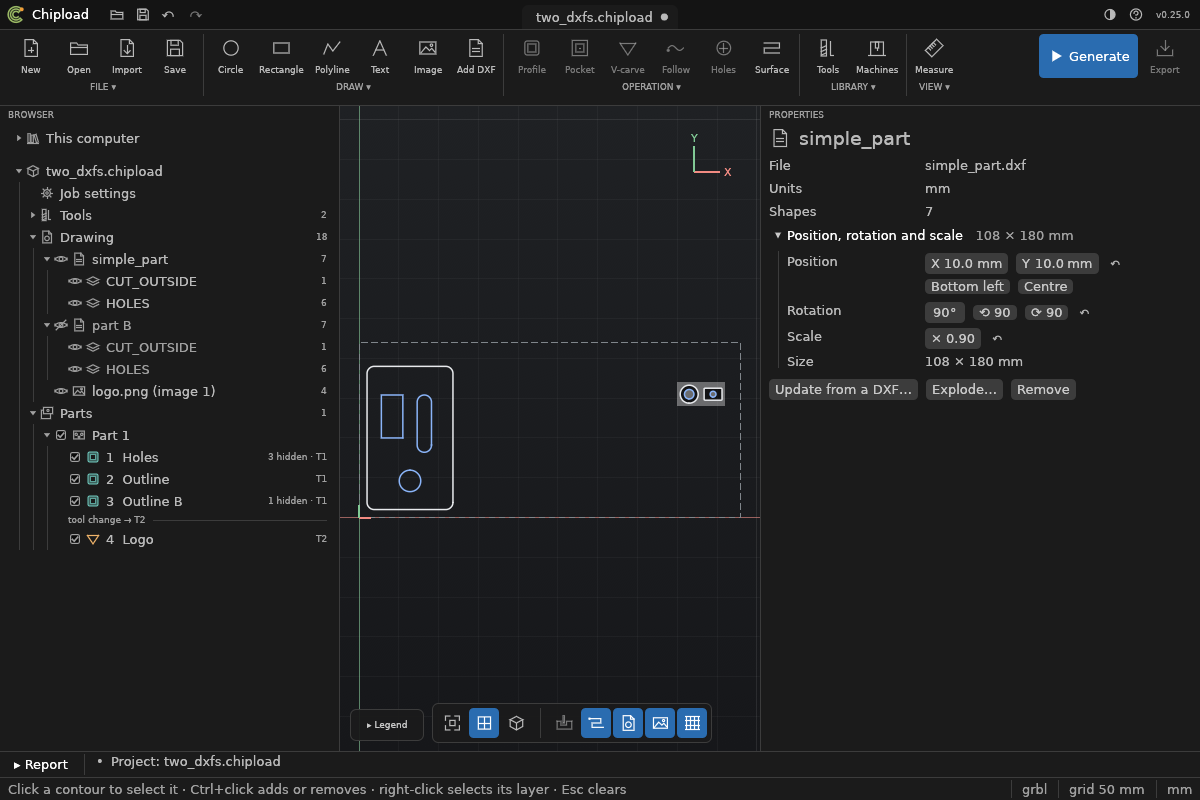Select the Image draw tool
The height and width of the screenshot is (800, 1200).
click(428, 56)
